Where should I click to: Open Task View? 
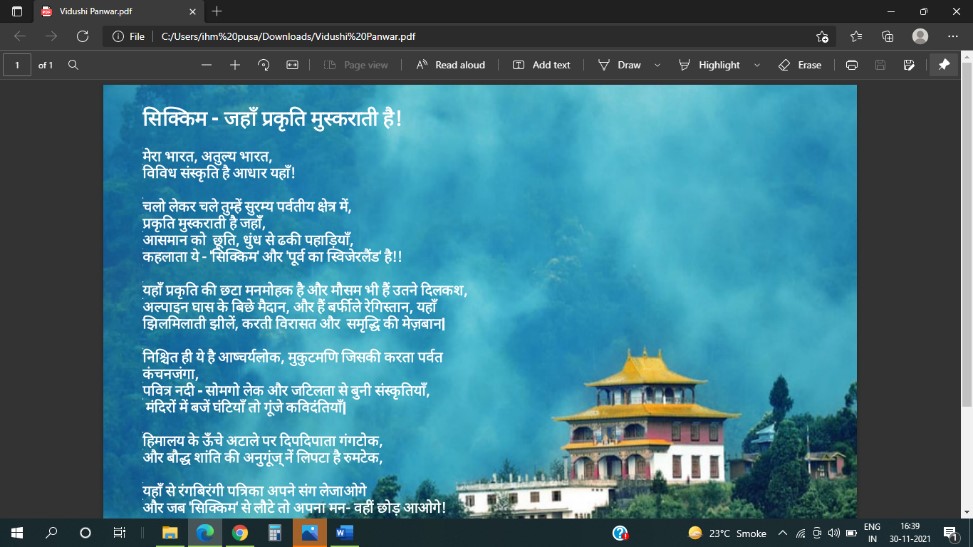(119, 533)
